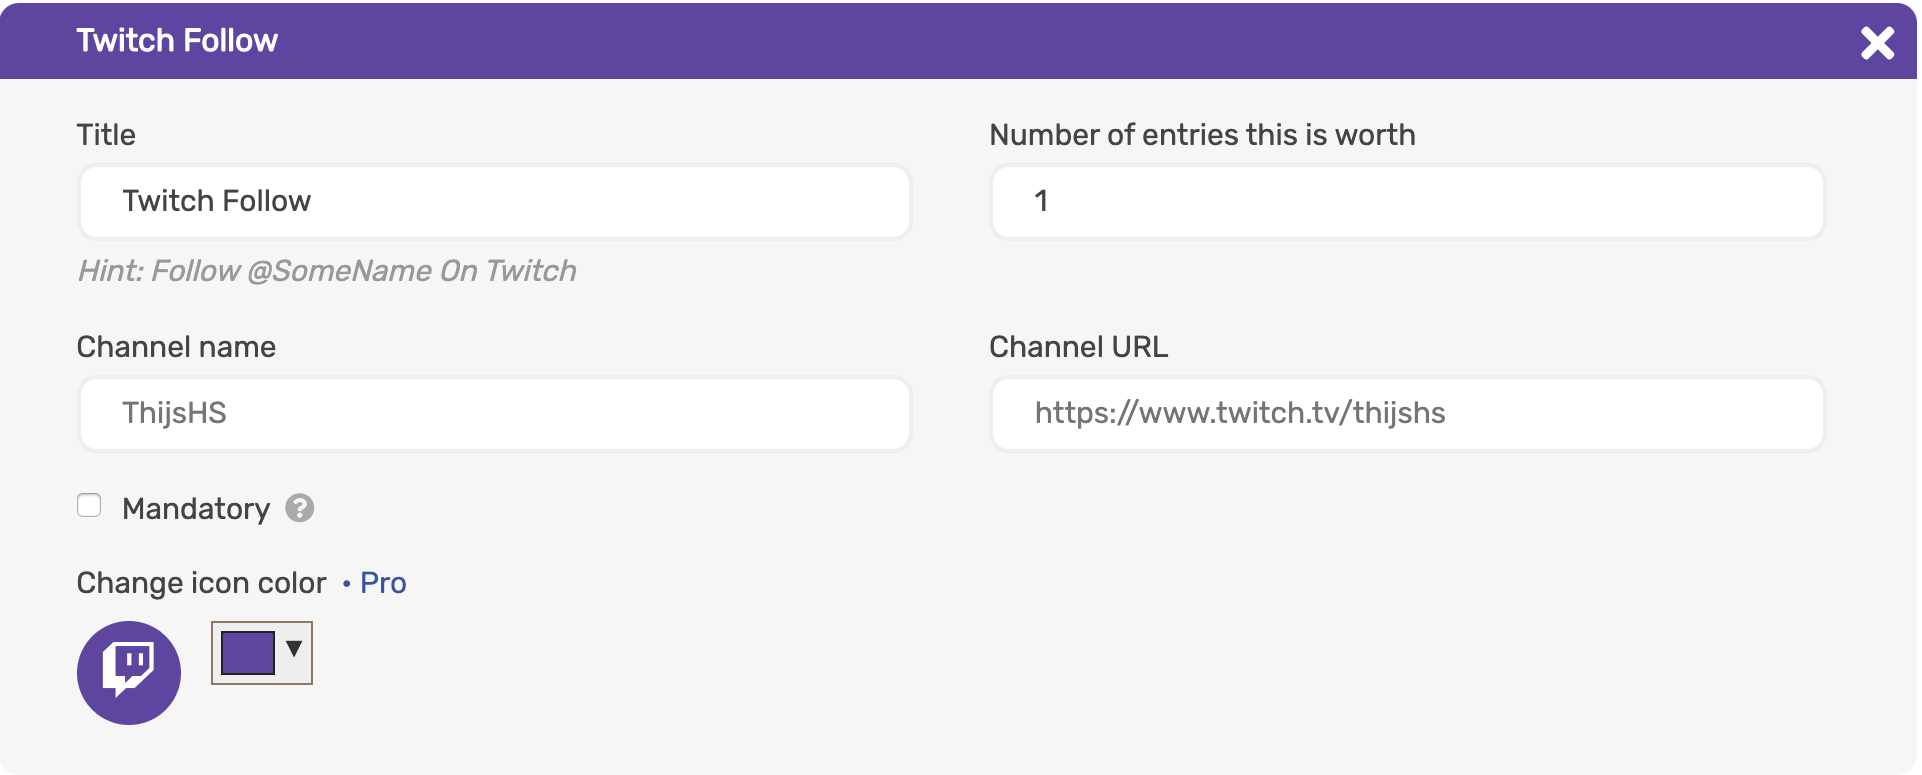Screen dimensions: 1922x775
Task: Click the Channel name label
Action: click(x=176, y=347)
